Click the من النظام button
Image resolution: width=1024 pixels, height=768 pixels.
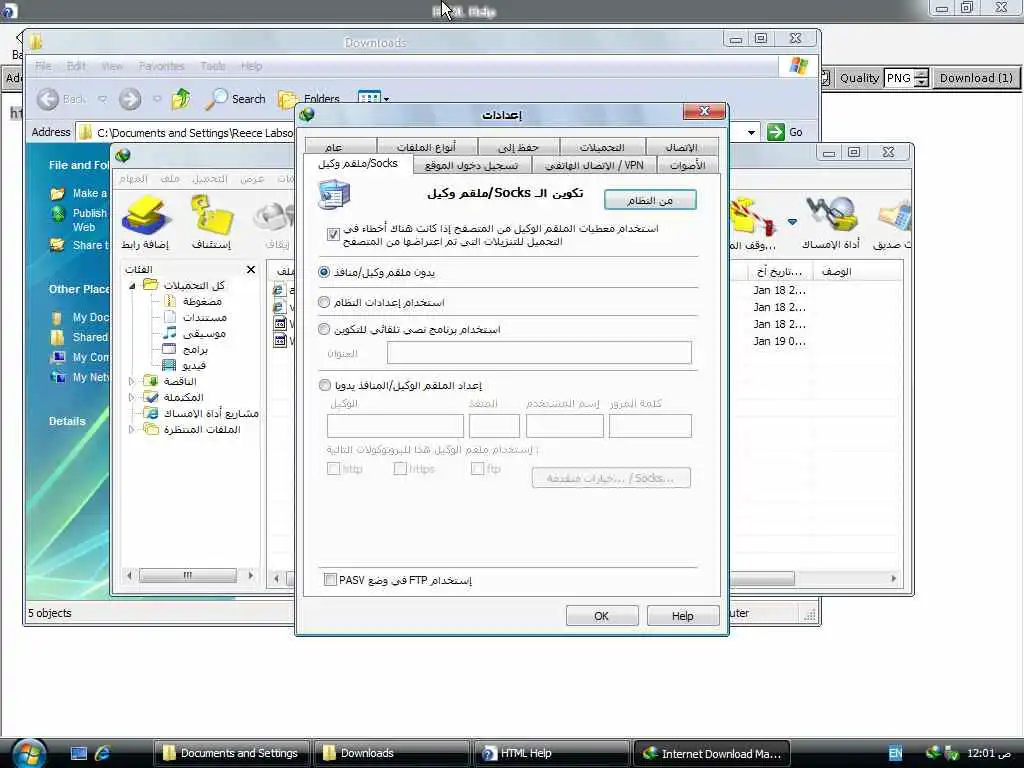tap(650, 200)
